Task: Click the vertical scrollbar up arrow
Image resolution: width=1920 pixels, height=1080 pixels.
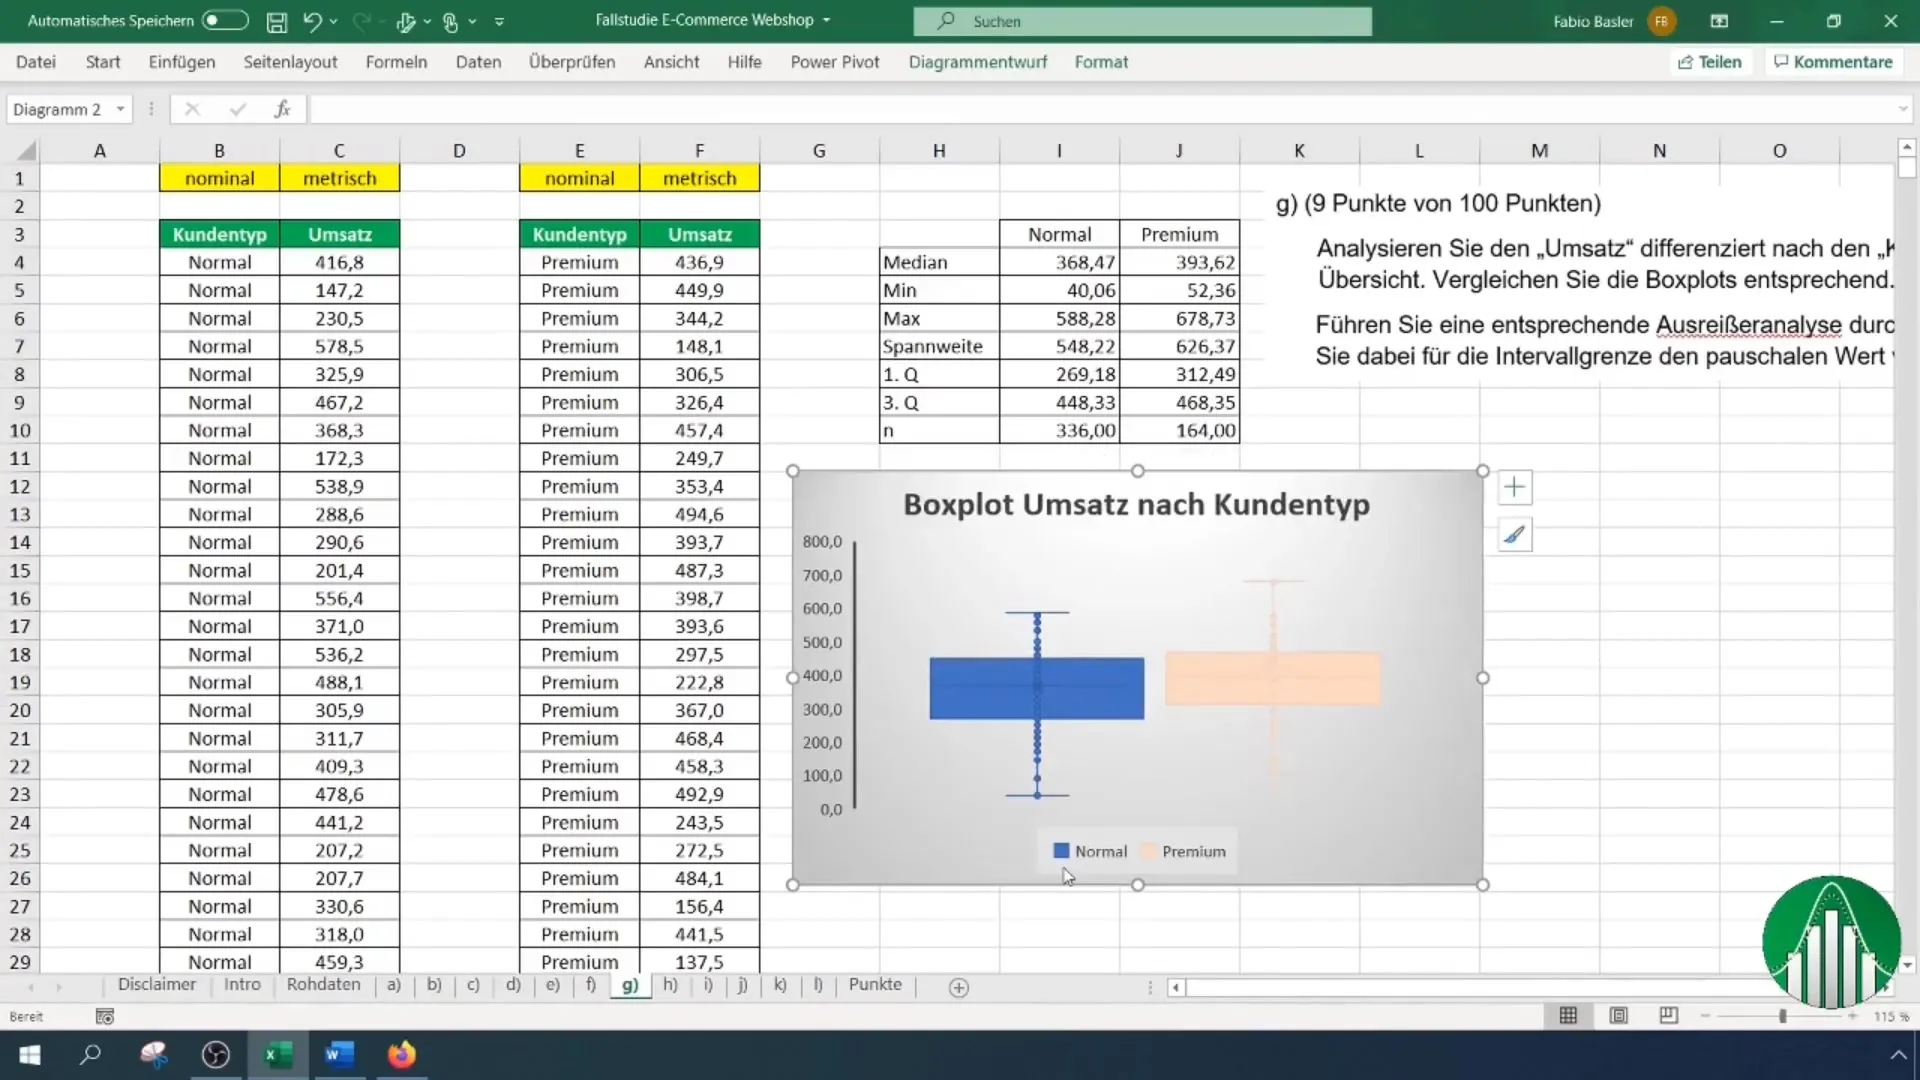Action: click(x=1906, y=148)
